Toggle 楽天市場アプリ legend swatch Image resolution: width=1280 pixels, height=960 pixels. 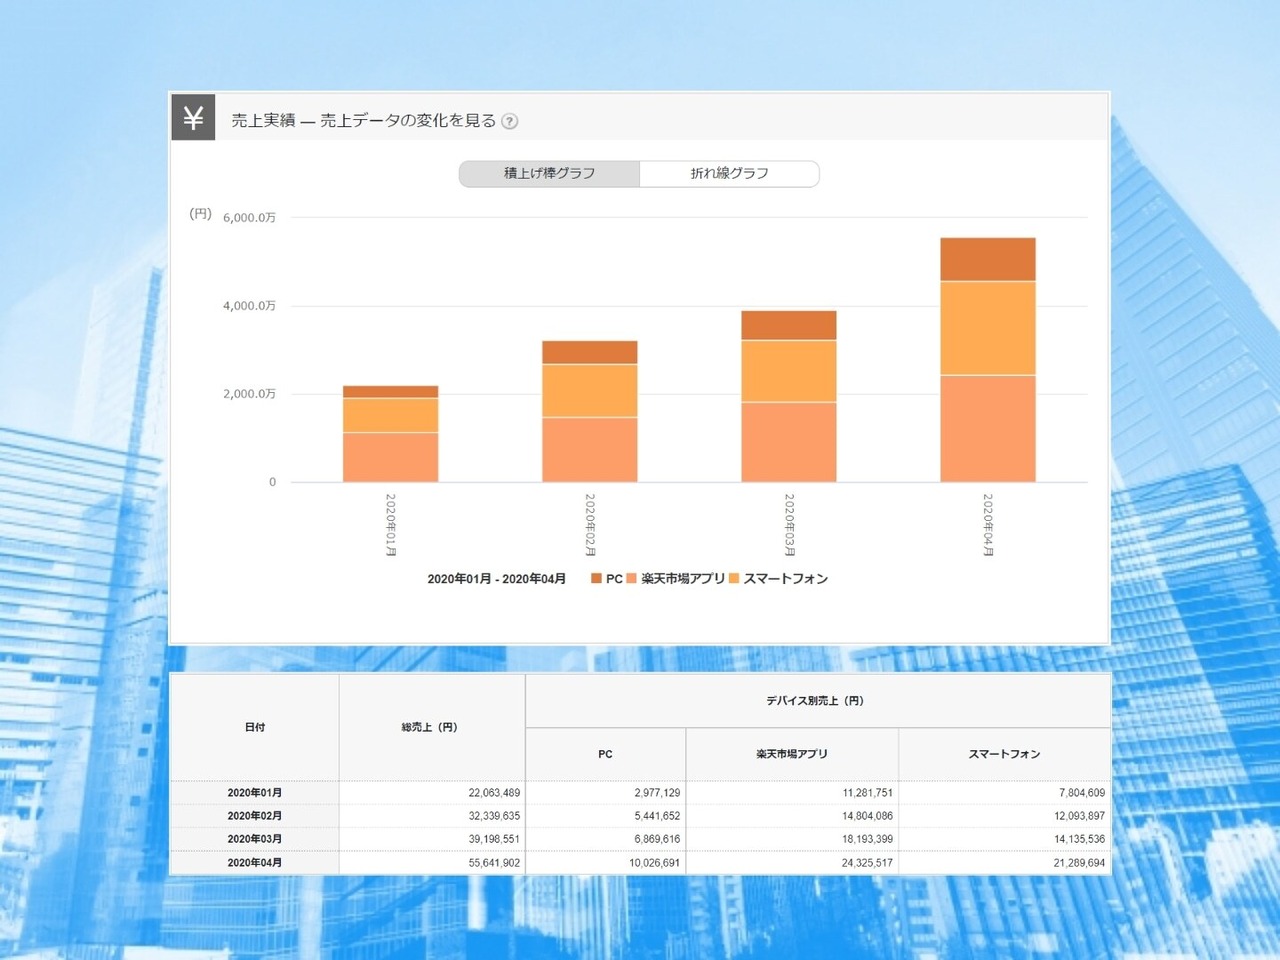click(x=632, y=578)
